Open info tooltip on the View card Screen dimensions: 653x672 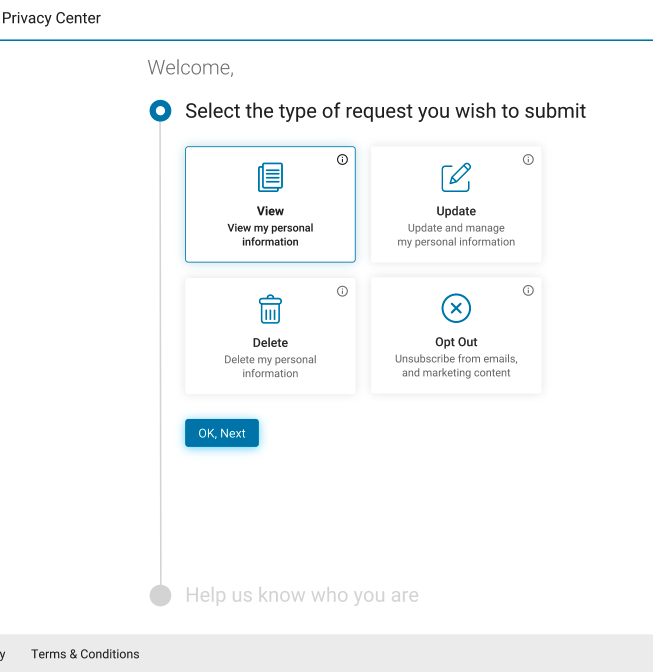342,160
